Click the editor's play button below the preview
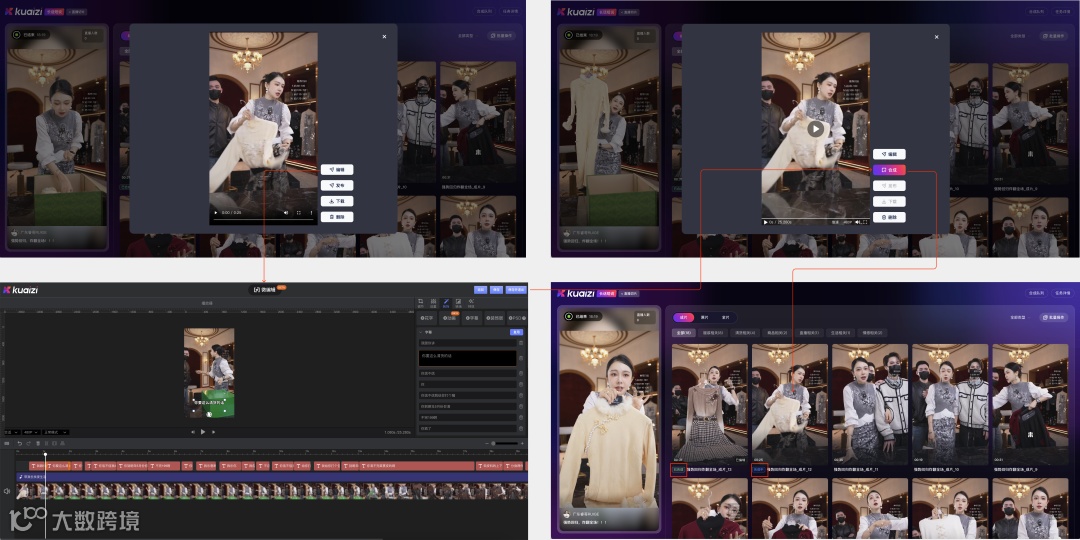This screenshot has width=1080, height=540. click(202, 432)
